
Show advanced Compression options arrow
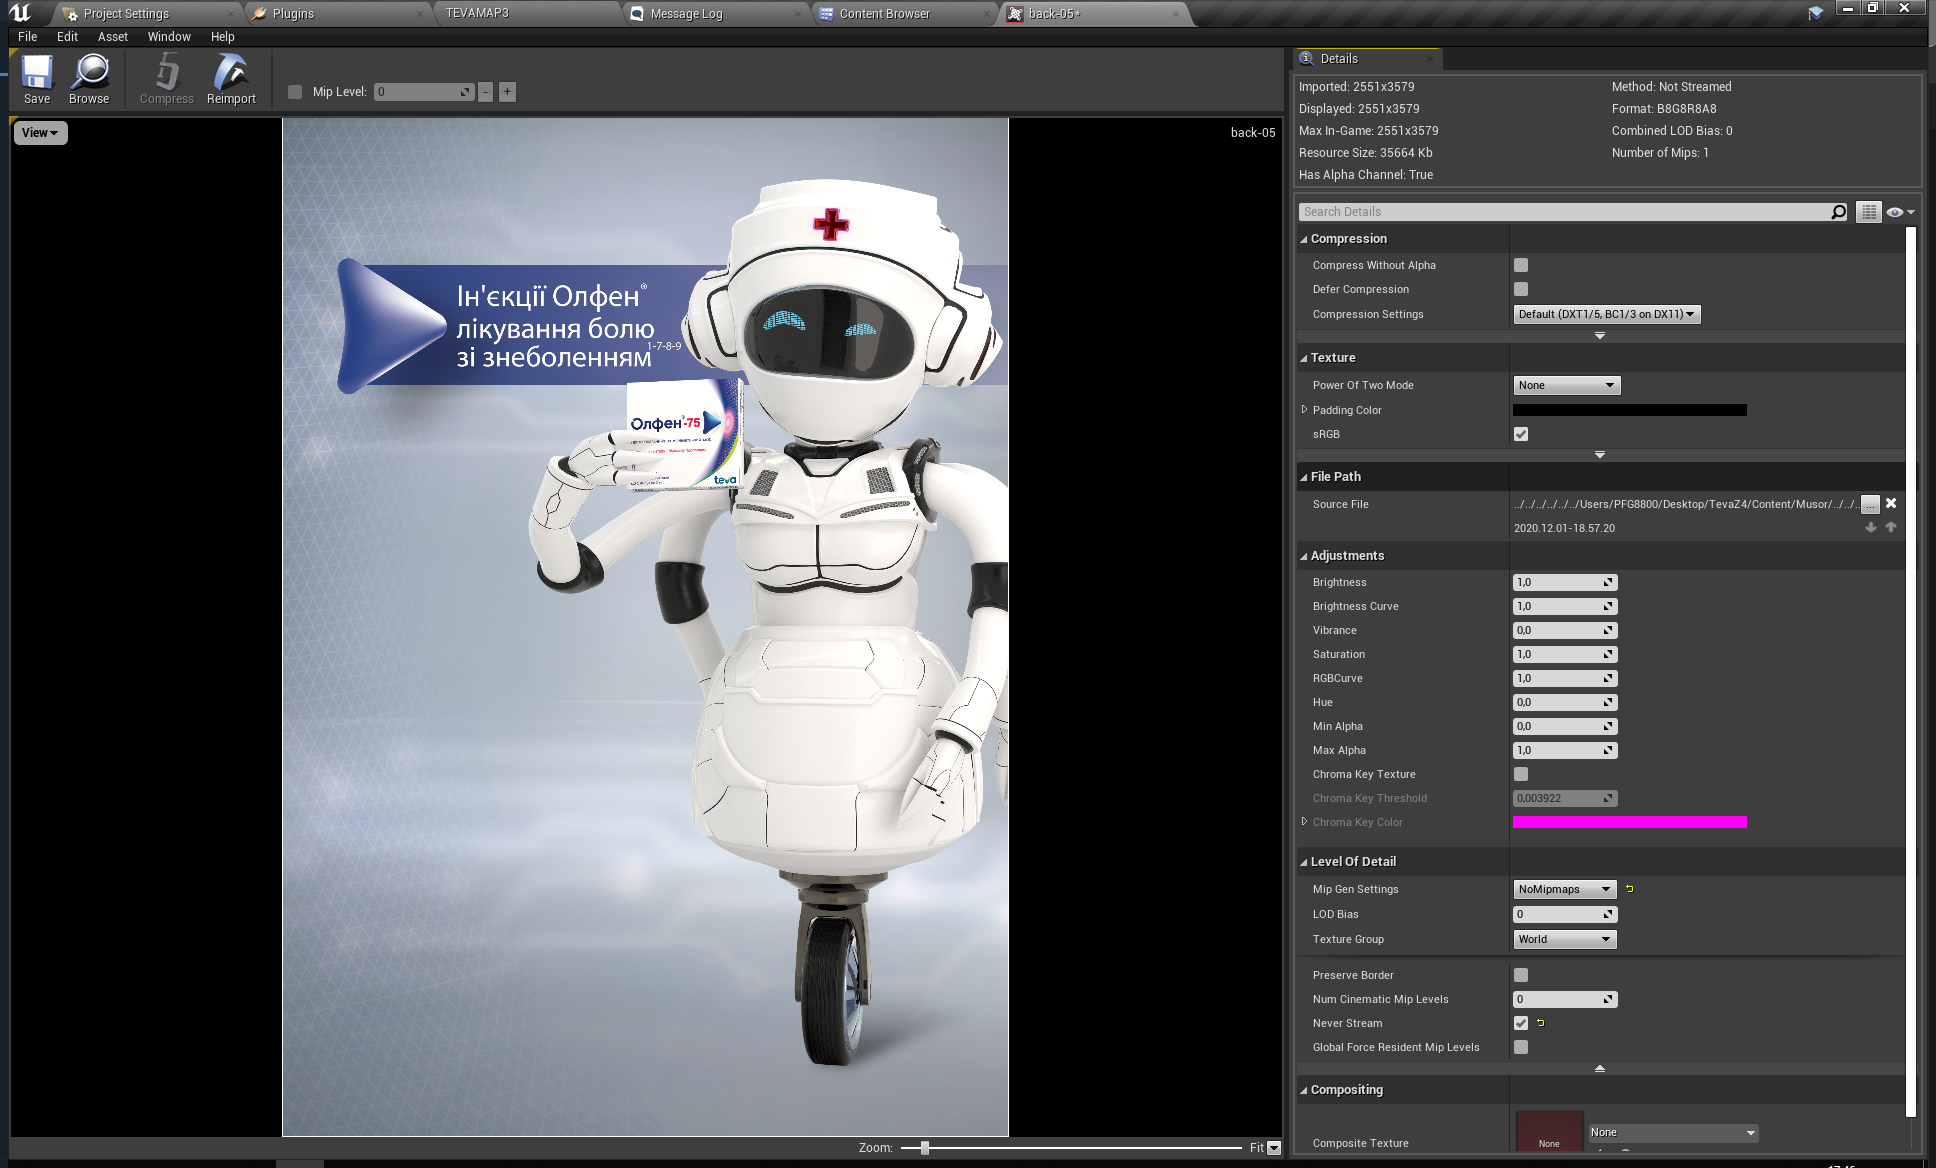pyautogui.click(x=1600, y=336)
